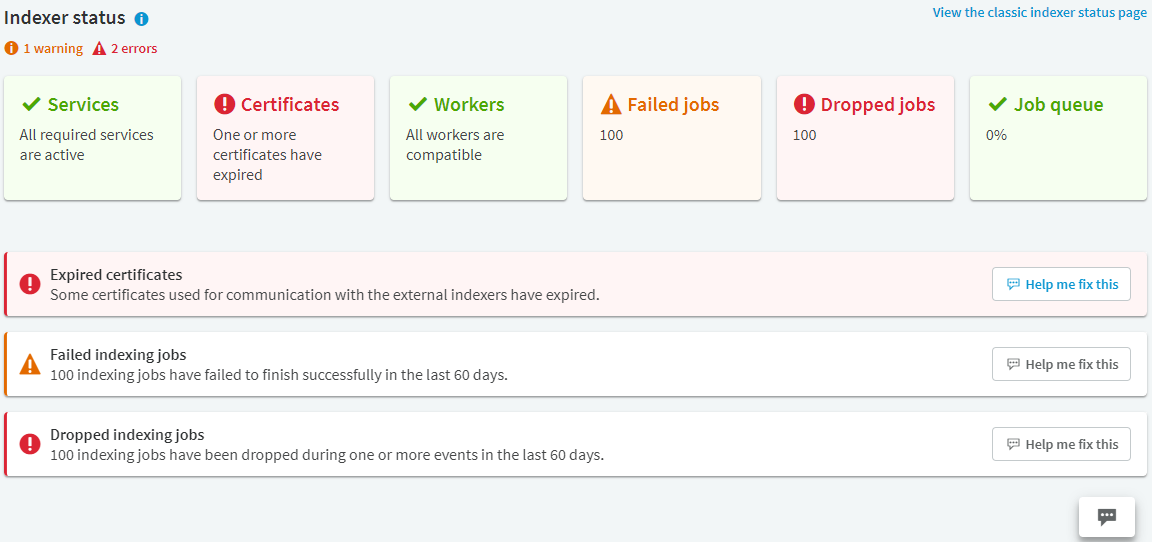
Task: Click the red exclamation icon on Certificates card
Action: click(224, 104)
